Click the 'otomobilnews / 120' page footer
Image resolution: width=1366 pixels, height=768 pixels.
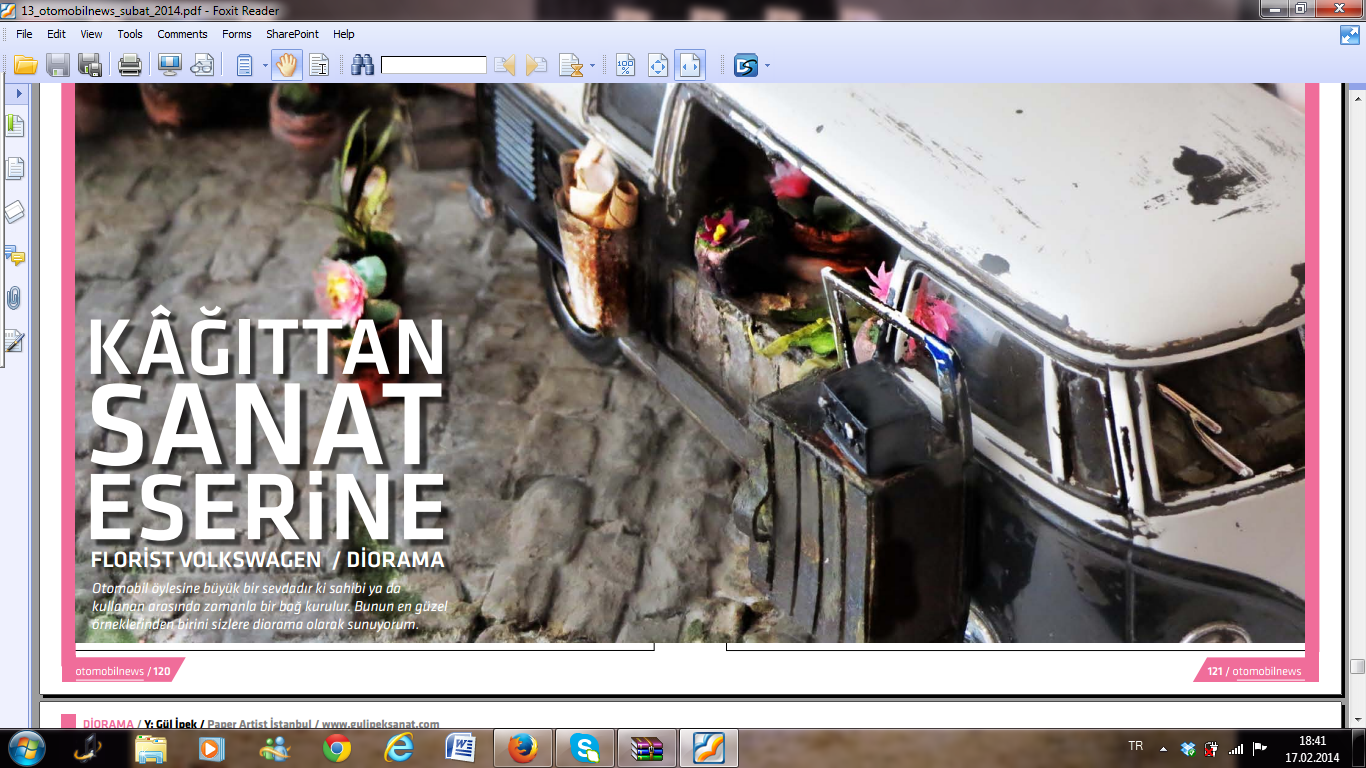122,671
